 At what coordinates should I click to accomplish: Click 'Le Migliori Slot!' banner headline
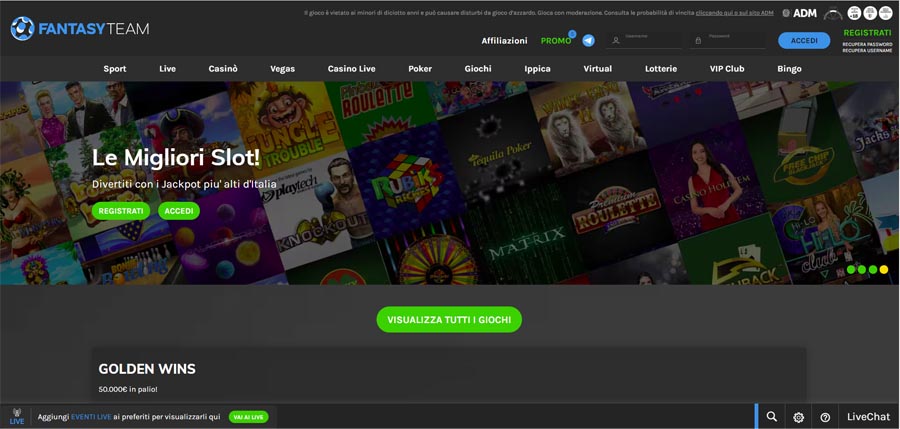coord(176,158)
